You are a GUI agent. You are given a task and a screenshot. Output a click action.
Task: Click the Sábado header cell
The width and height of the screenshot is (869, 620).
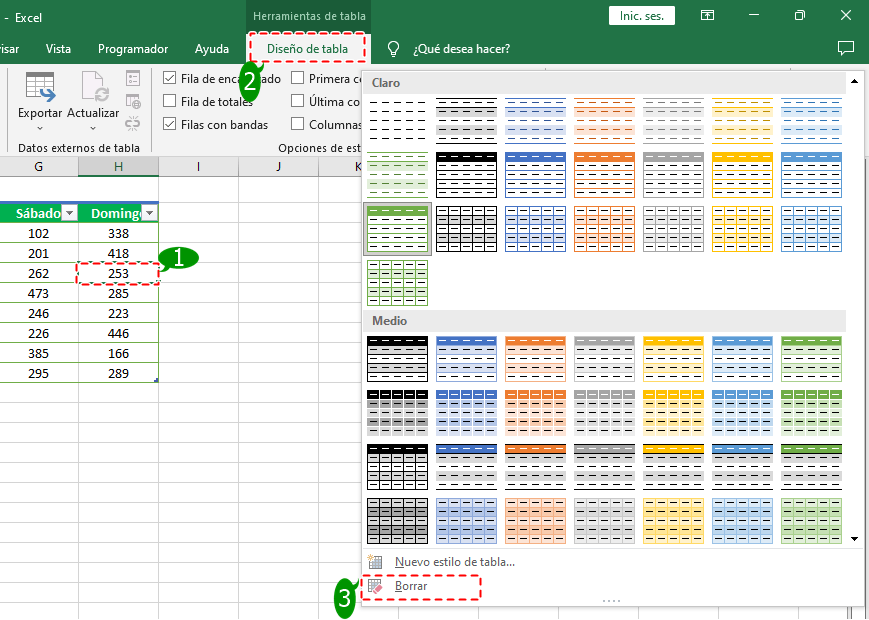click(39, 213)
